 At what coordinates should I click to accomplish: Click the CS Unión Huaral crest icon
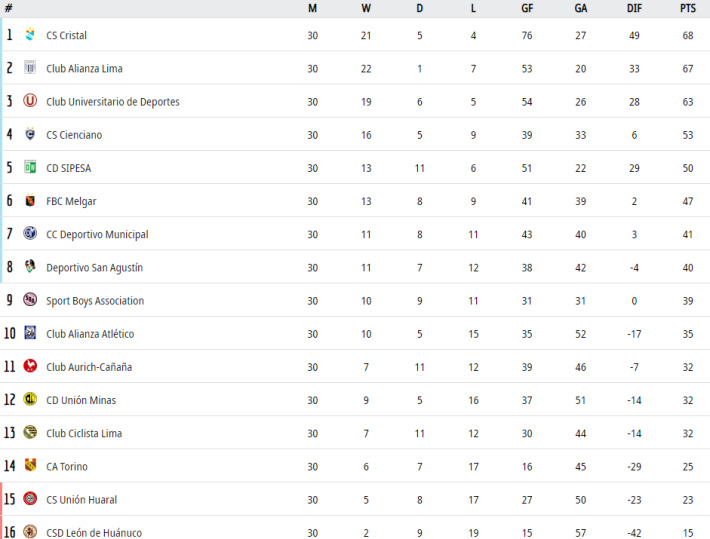click(30, 498)
